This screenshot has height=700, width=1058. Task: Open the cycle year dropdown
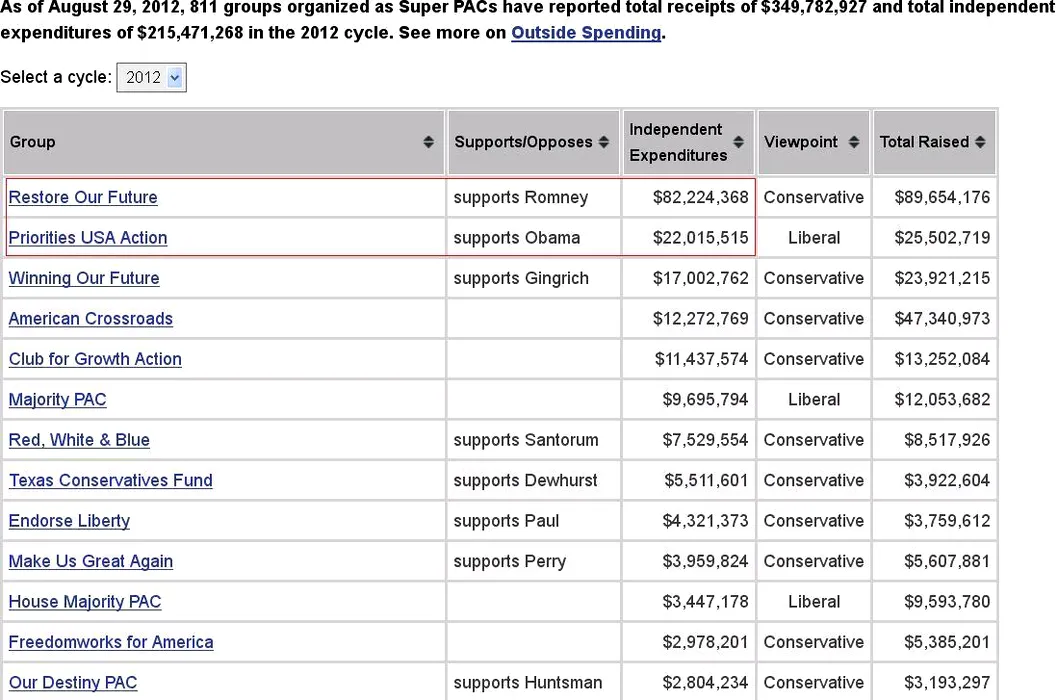[152, 77]
